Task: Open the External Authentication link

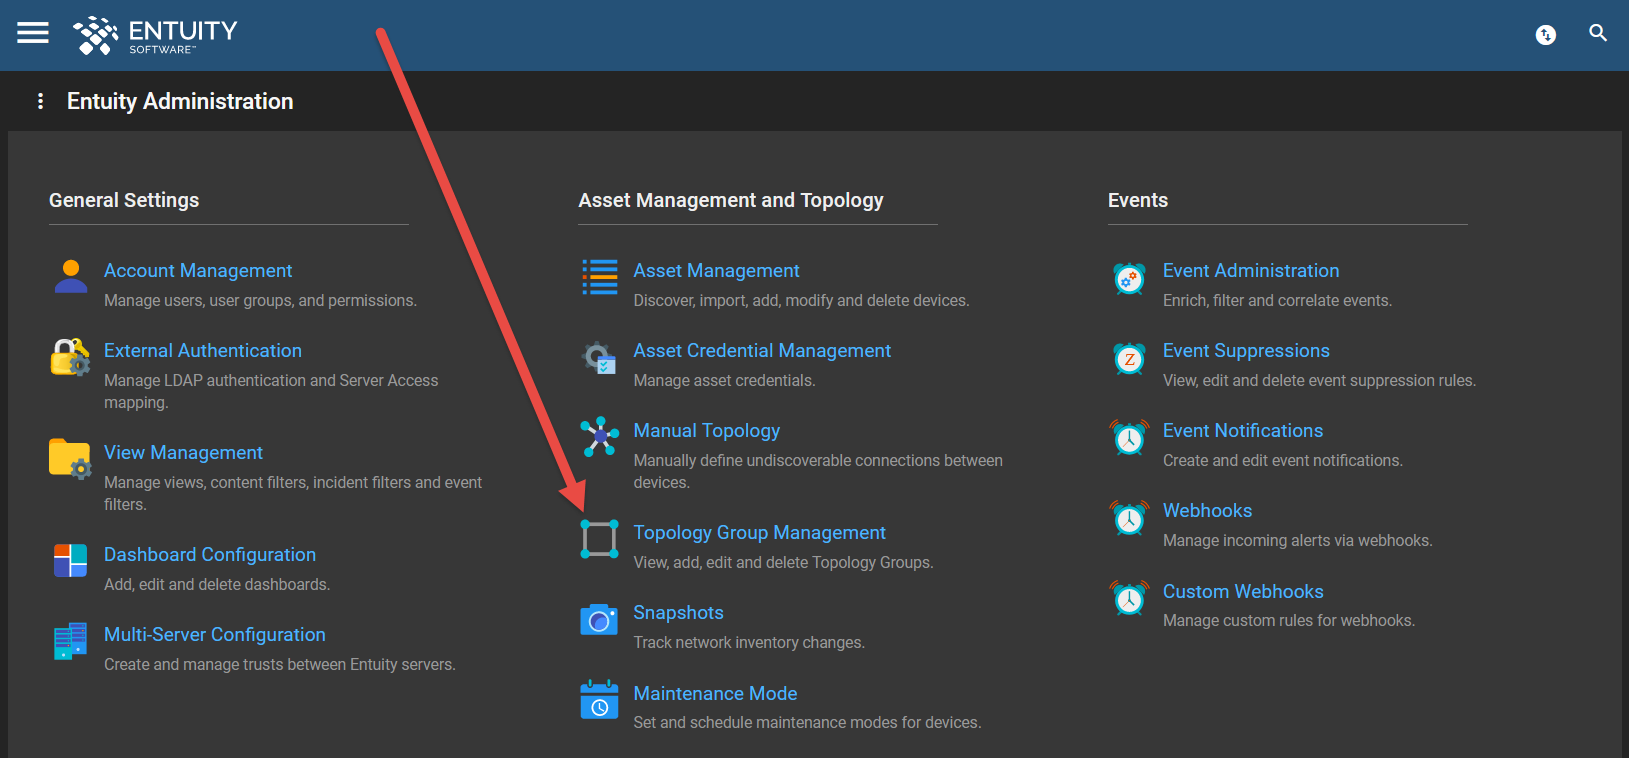Action: pyautogui.click(x=203, y=351)
